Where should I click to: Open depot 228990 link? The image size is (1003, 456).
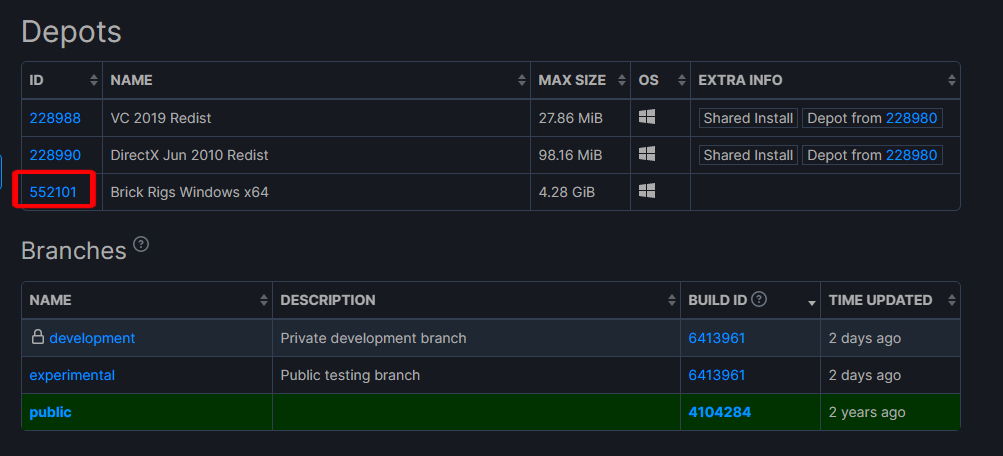pos(55,155)
